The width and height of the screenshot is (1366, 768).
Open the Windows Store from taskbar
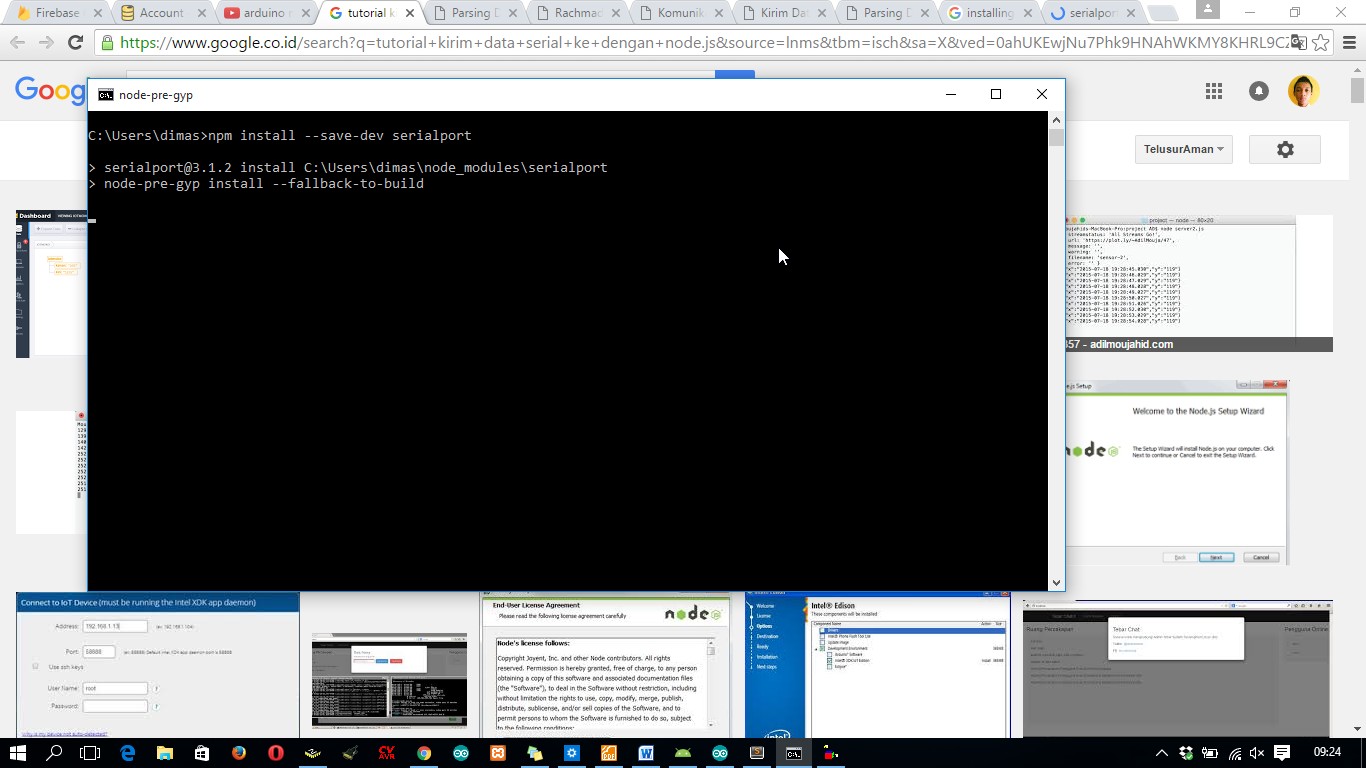tap(201, 753)
